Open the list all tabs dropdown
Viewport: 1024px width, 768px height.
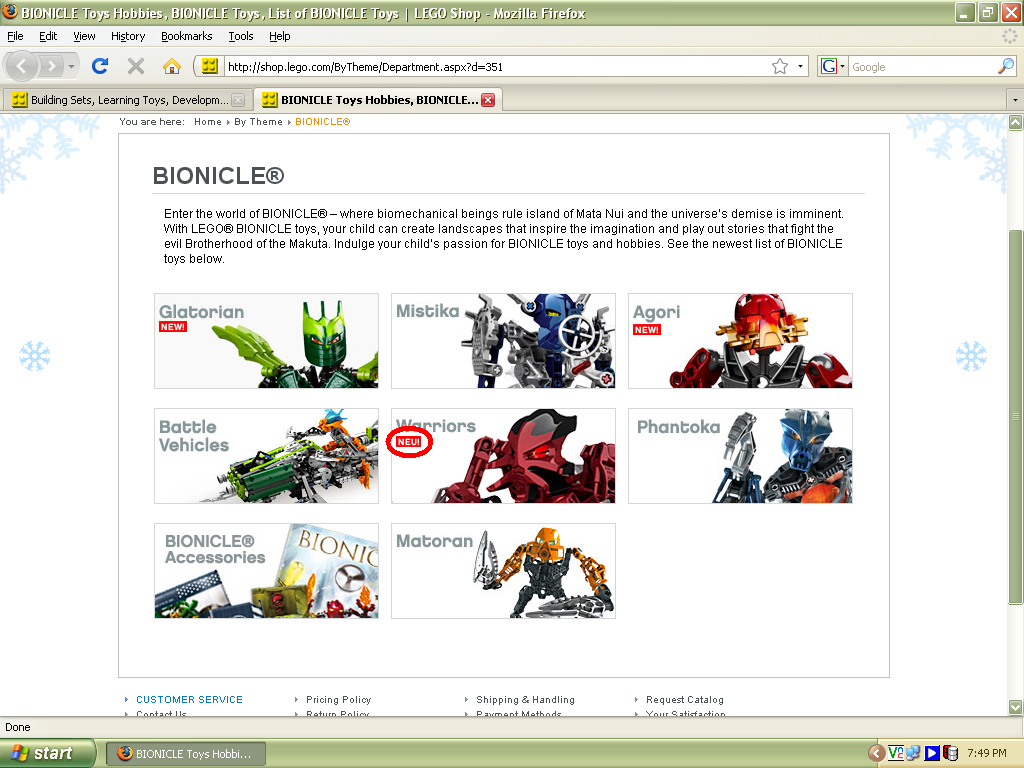[1015, 100]
